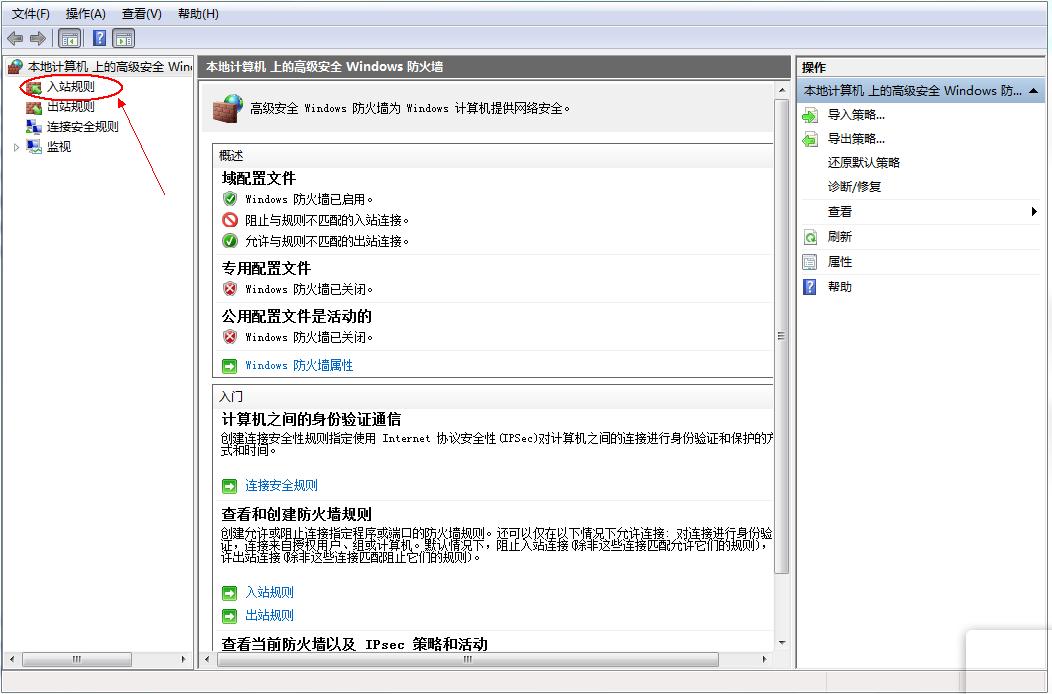
Task: Click the center pane scroll right arrow
Action: tap(764, 660)
